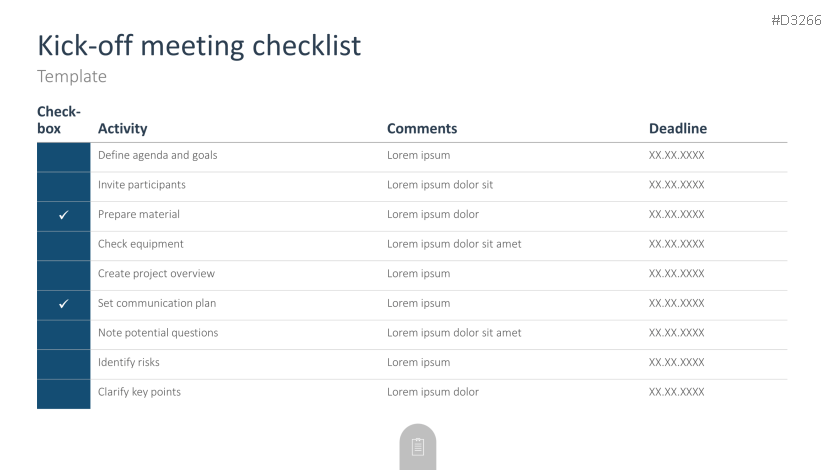This screenshot has width=836, height=470.
Task: Mark the Check equipment checkbox
Action: (63, 245)
